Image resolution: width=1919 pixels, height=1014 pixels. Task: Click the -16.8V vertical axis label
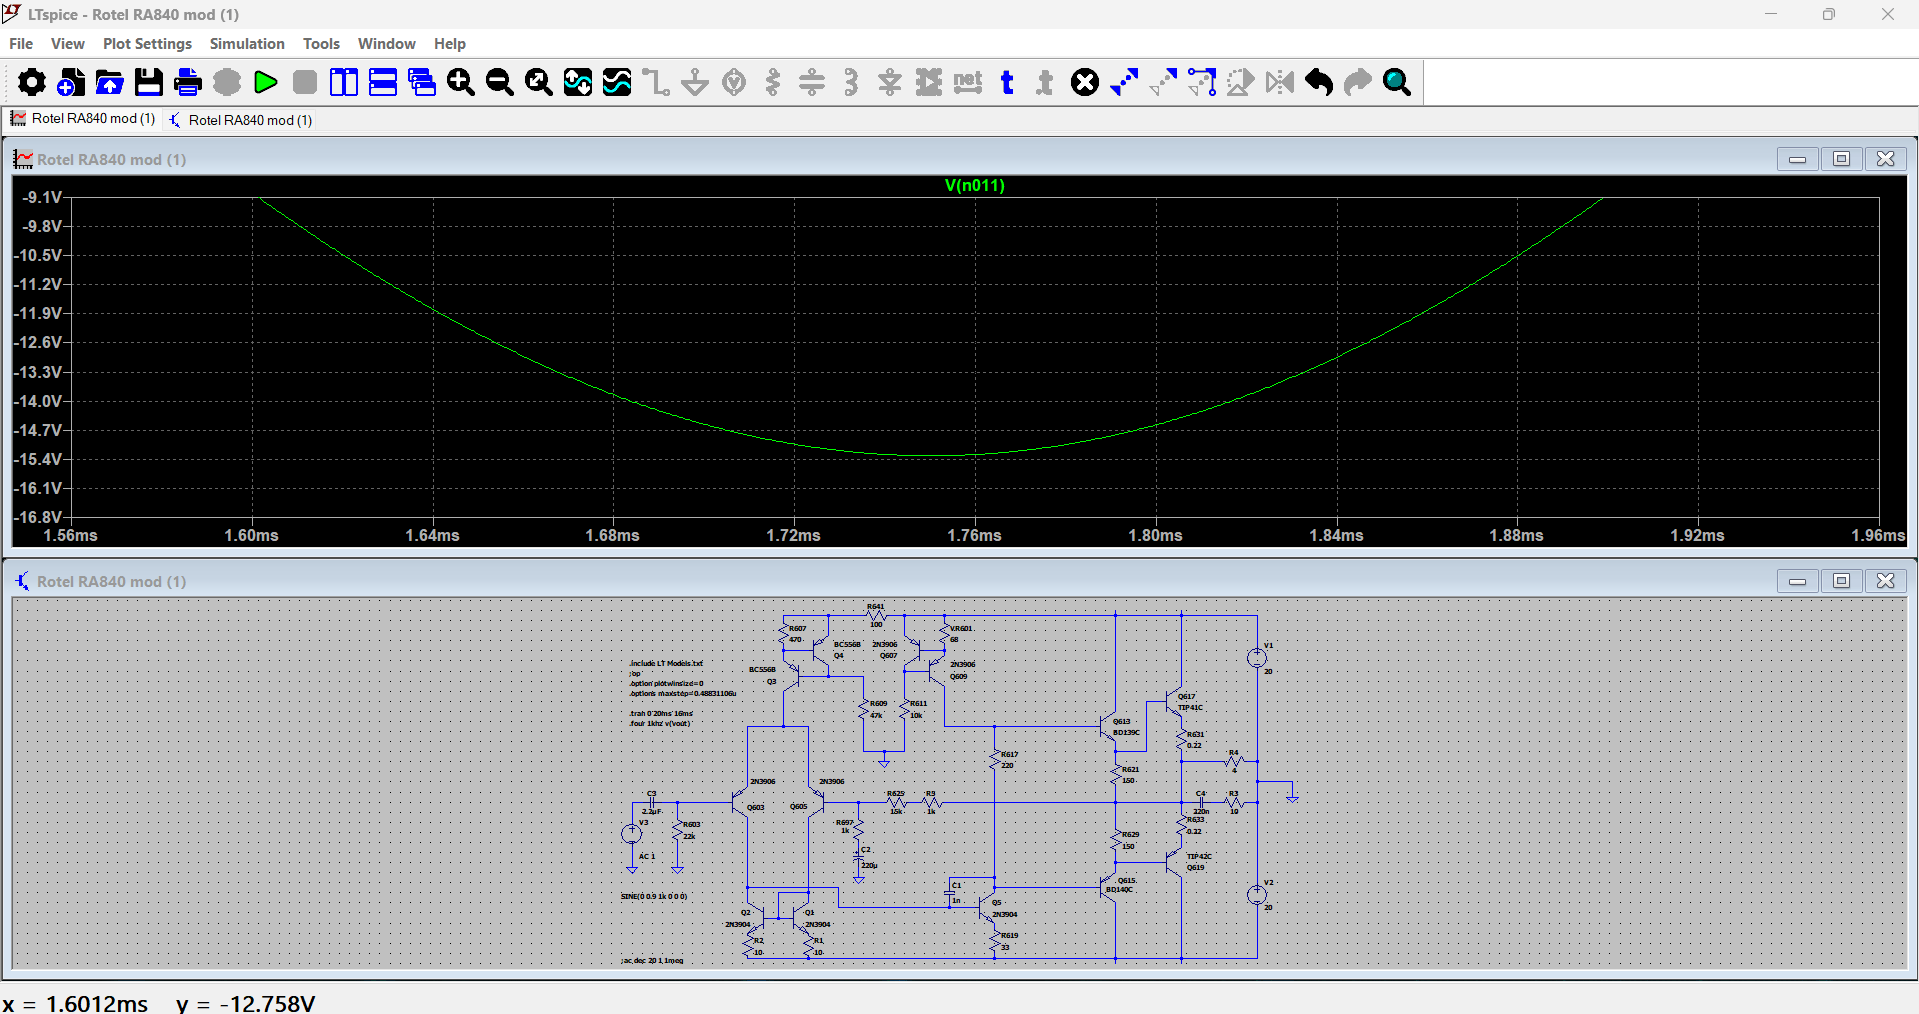pyautogui.click(x=38, y=517)
